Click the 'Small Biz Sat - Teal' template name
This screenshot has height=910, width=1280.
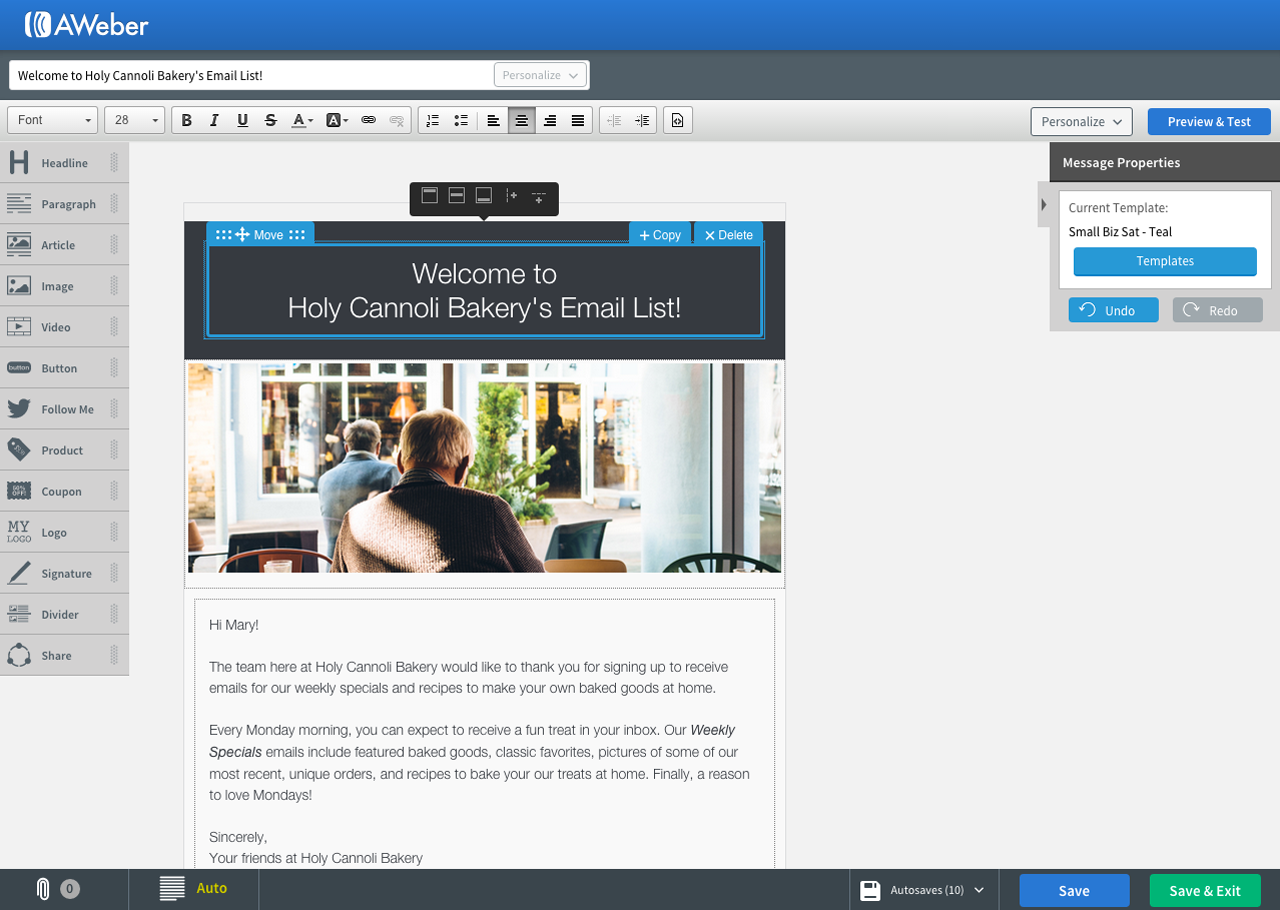[x=1120, y=232]
